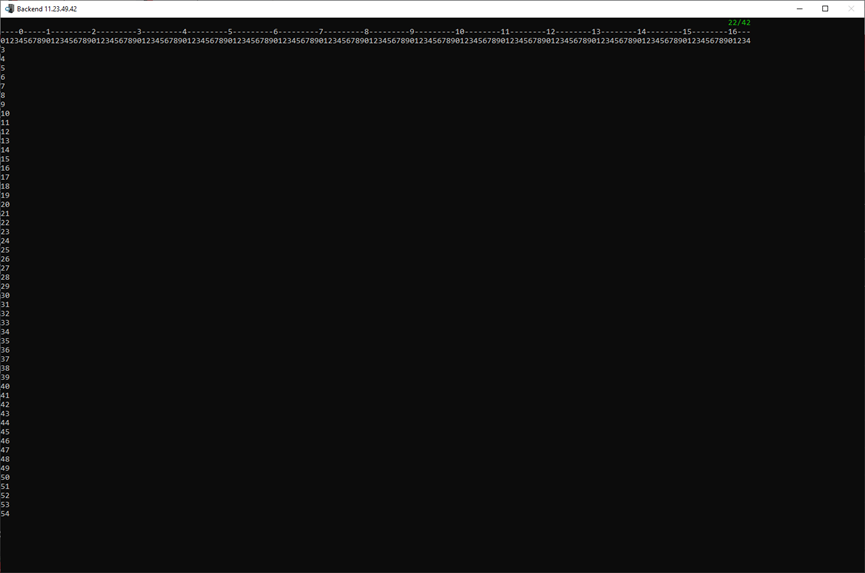
Task: Click row number 54 line label
Action: (5, 514)
